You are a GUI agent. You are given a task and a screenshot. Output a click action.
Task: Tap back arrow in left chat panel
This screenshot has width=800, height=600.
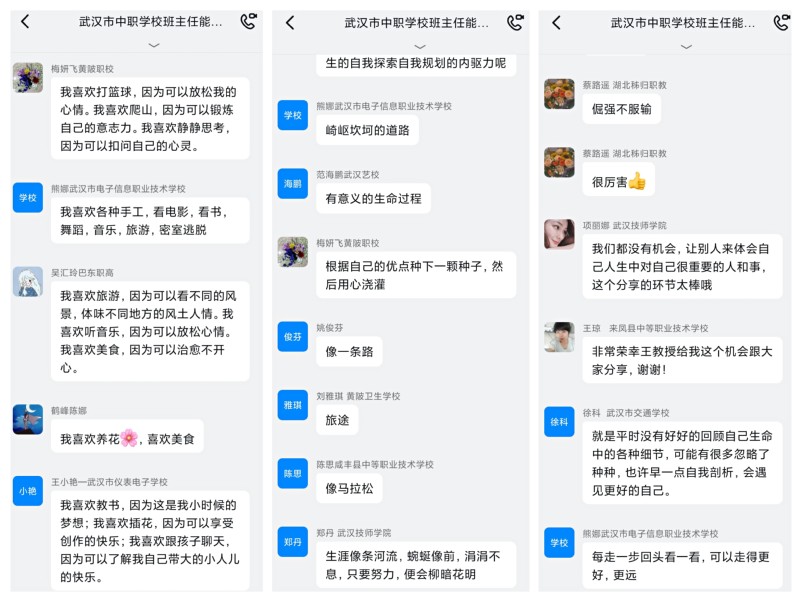pos(25,21)
